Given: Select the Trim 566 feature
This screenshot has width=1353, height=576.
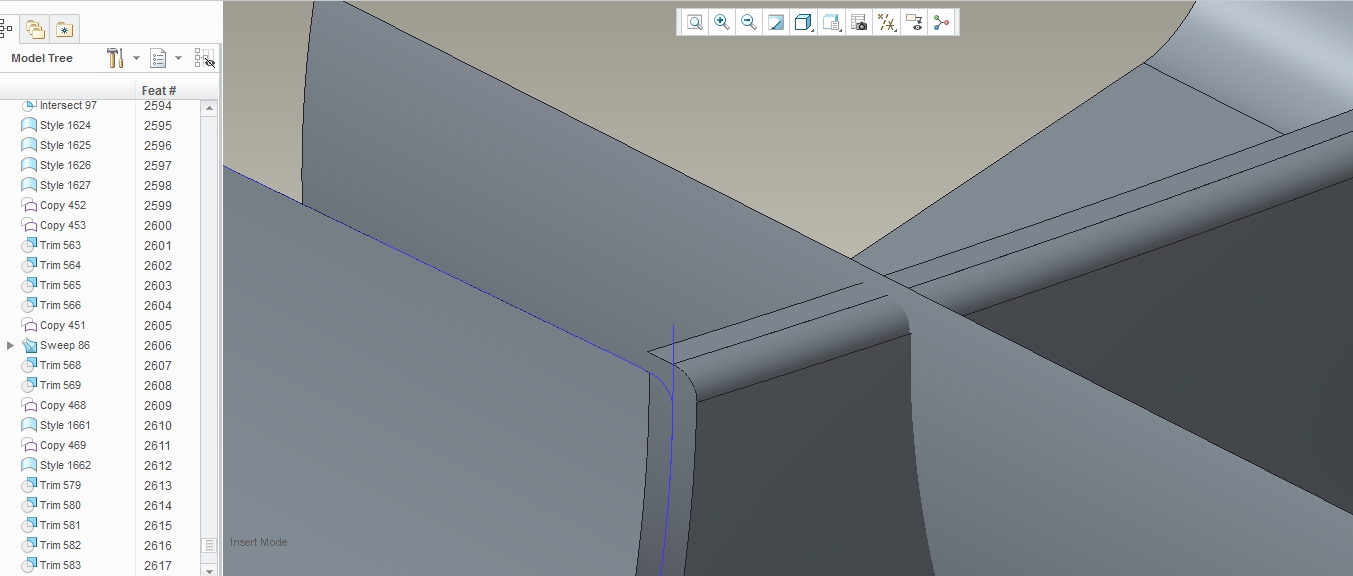Looking at the screenshot, I should [x=60, y=305].
